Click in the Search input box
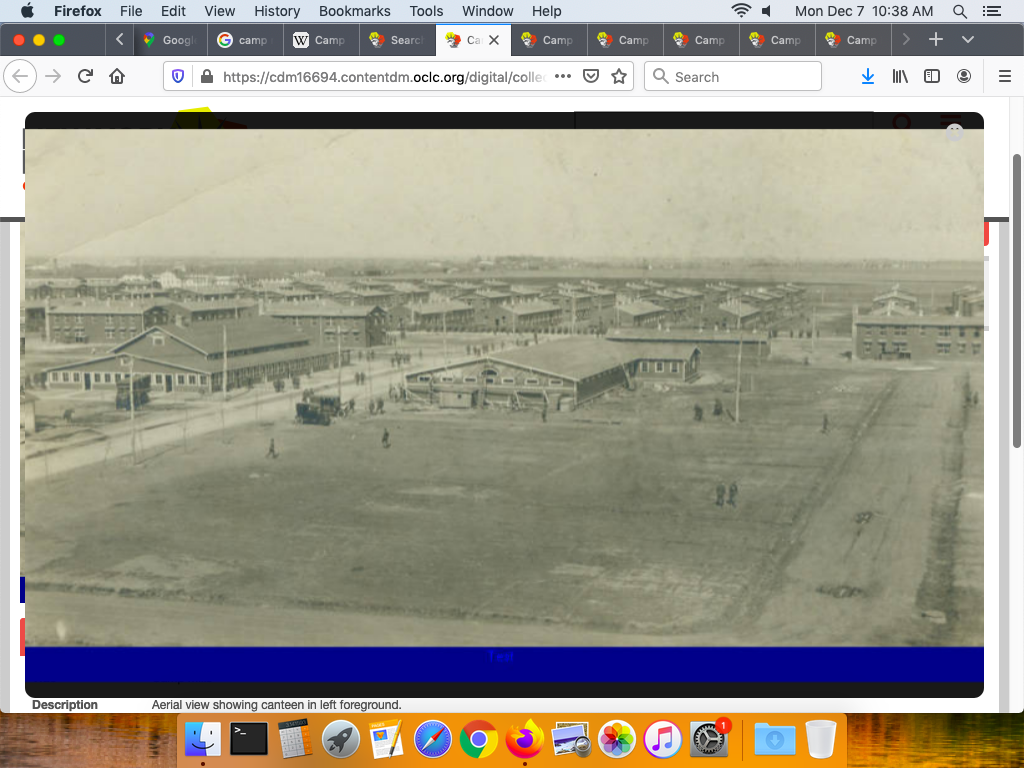1024x768 pixels. (x=740, y=77)
